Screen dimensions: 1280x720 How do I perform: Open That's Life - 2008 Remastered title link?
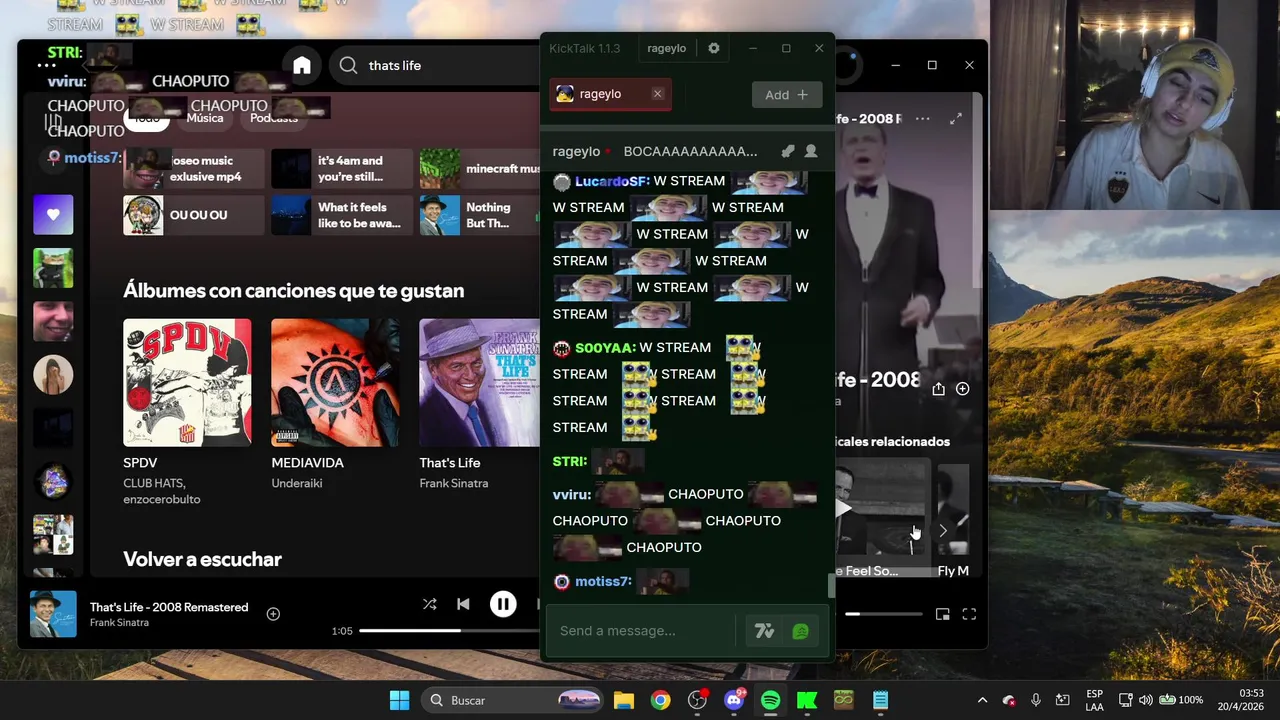tap(169, 607)
